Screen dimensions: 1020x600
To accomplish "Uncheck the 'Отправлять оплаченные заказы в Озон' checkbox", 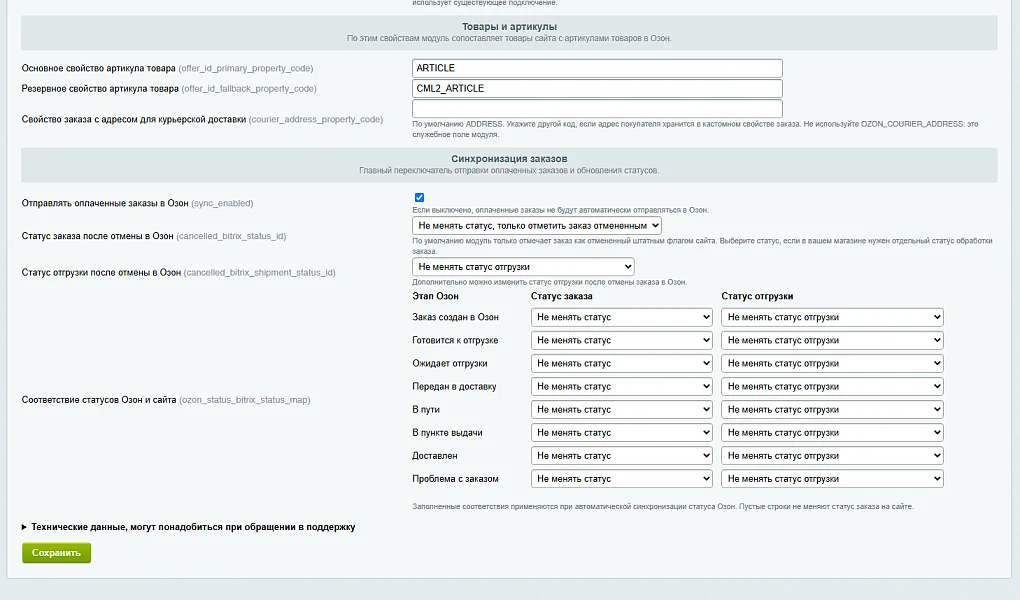I will click(419, 197).
